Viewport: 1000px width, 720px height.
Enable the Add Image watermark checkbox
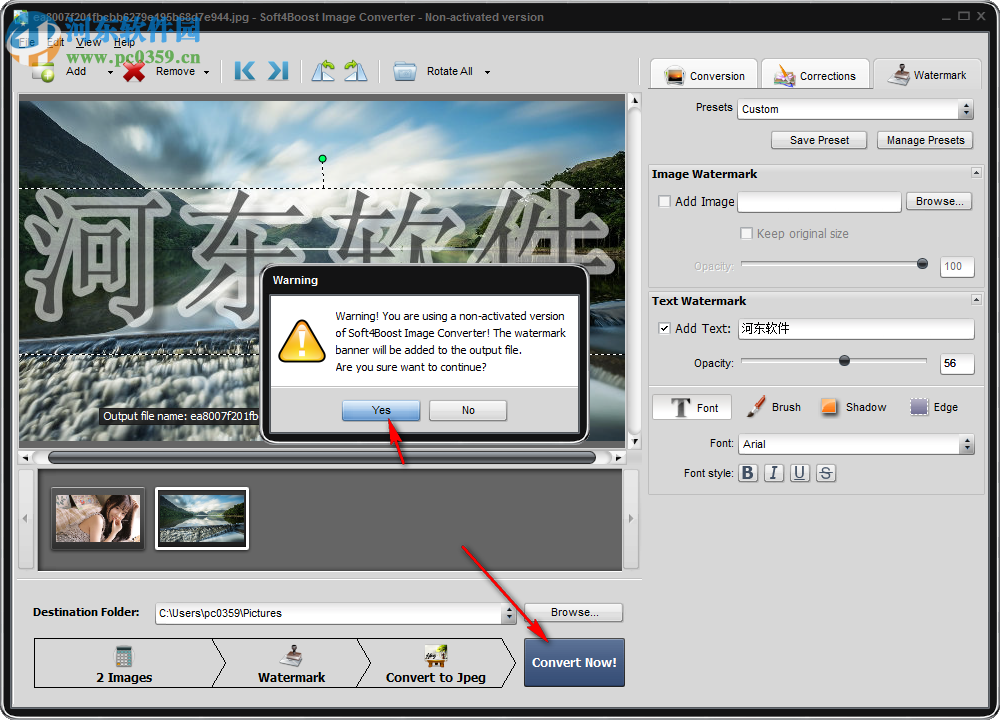pos(664,201)
